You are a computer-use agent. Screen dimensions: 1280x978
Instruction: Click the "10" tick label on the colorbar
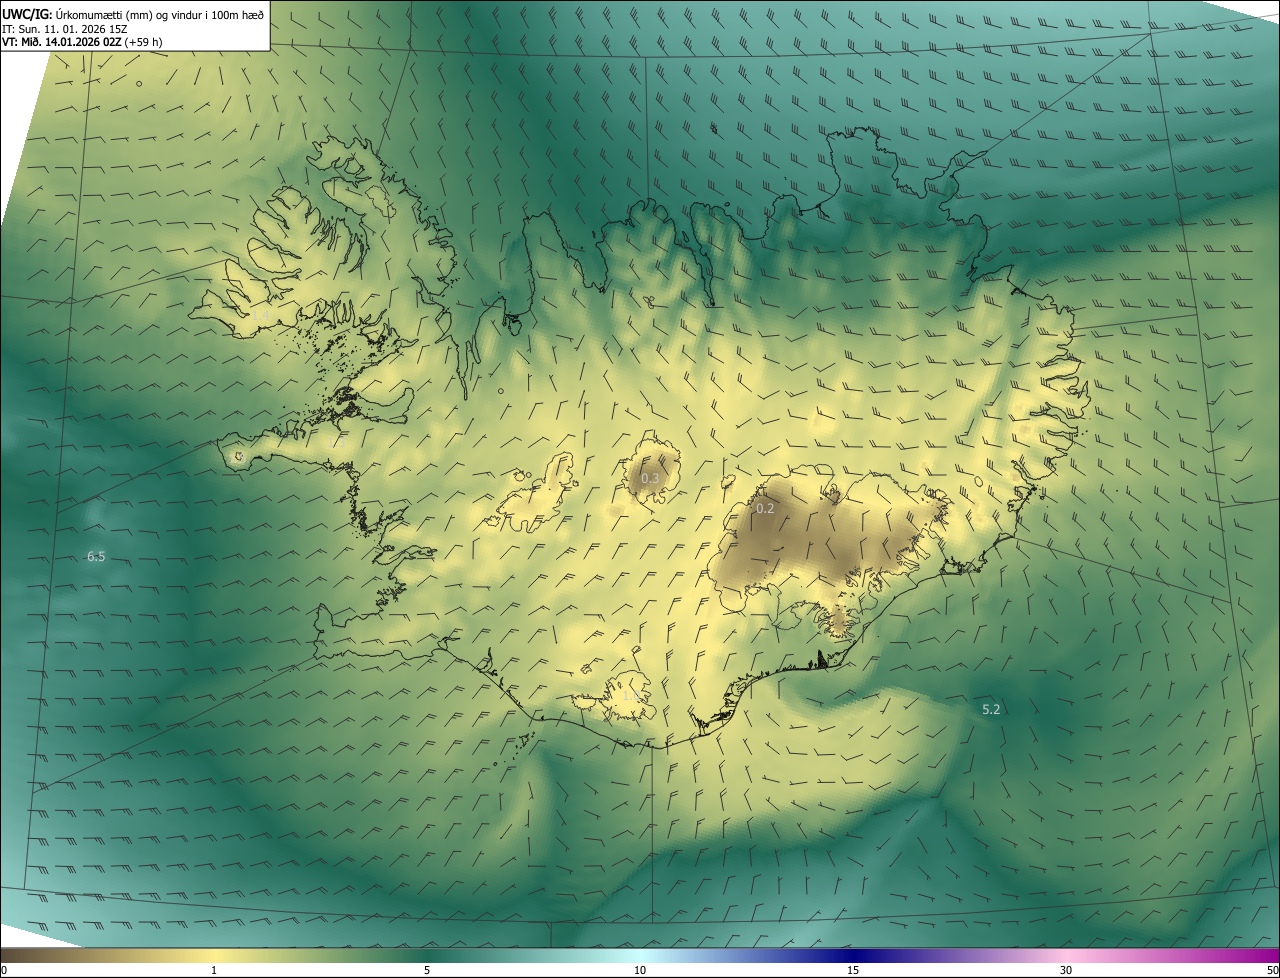pos(640,970)
